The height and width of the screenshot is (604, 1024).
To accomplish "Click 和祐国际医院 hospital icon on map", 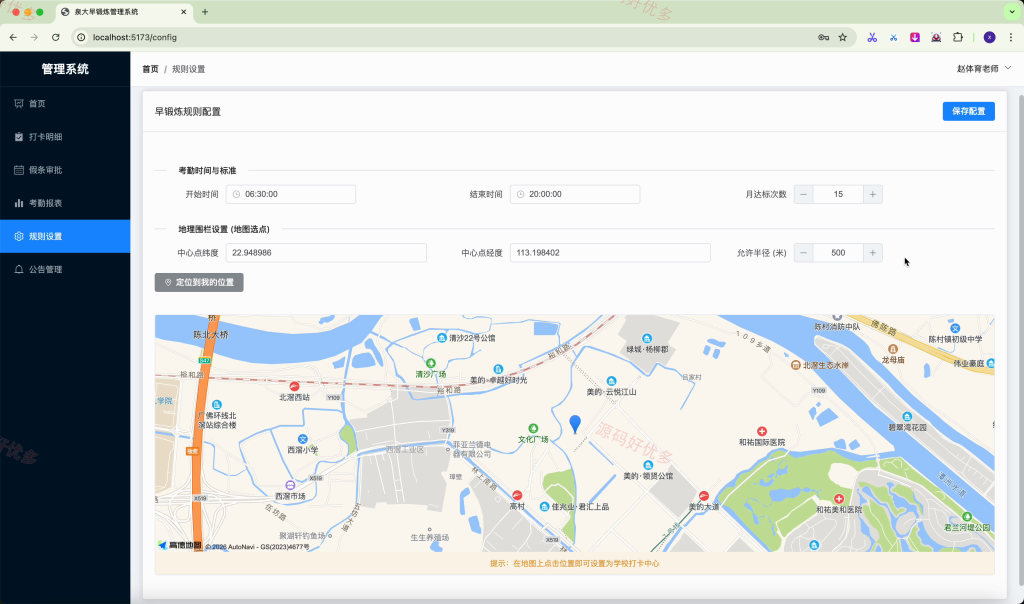I will point(761,431).
